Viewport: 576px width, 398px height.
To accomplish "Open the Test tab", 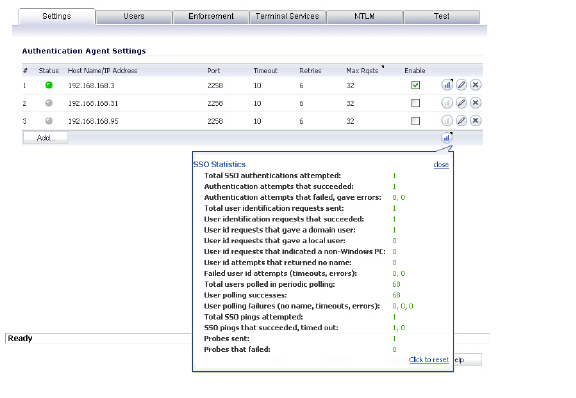I will point(442,17).
